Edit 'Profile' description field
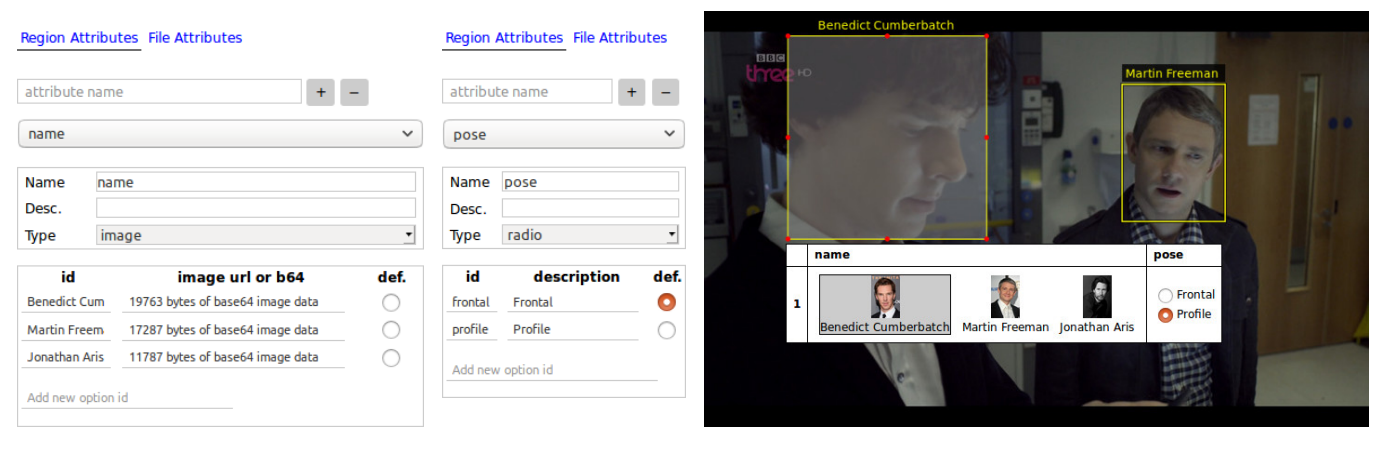The image size is (1374, 456). [x=573, y=330]
